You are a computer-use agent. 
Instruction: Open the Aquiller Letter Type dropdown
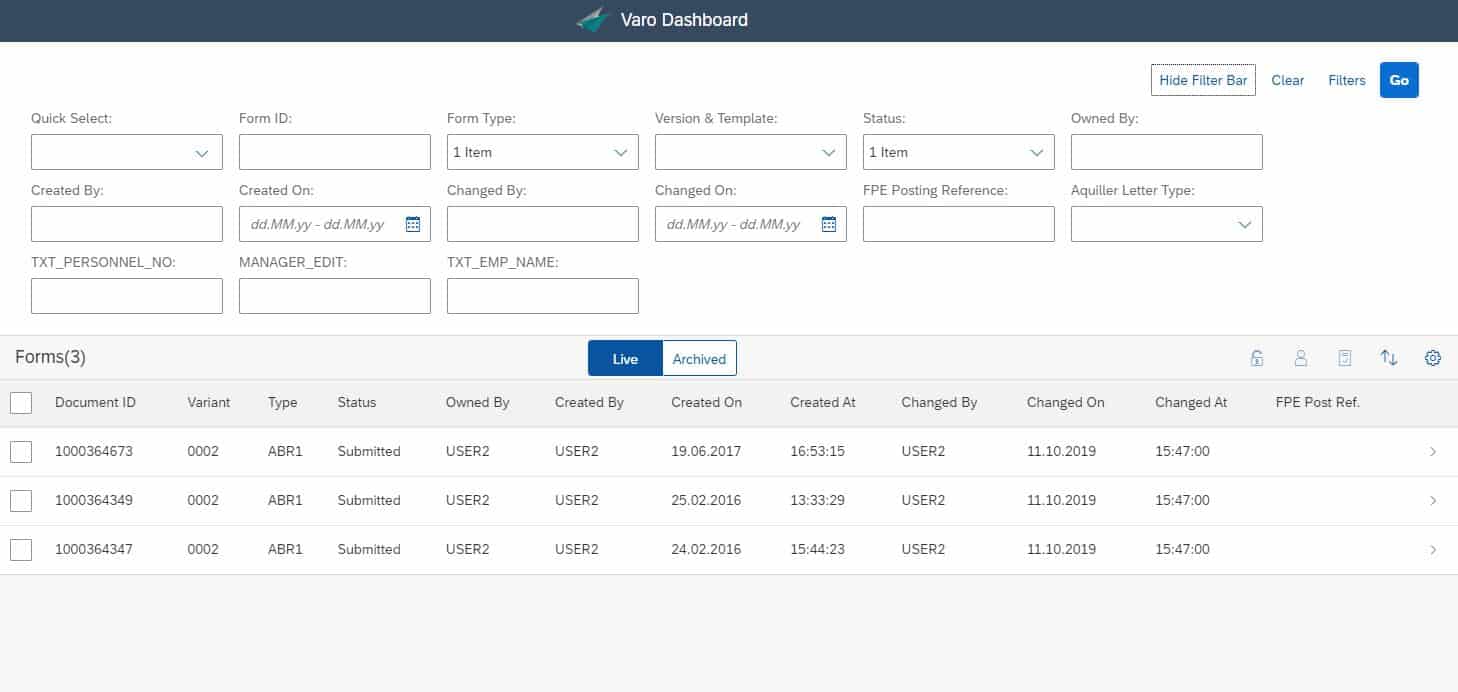pos(1245,224)
